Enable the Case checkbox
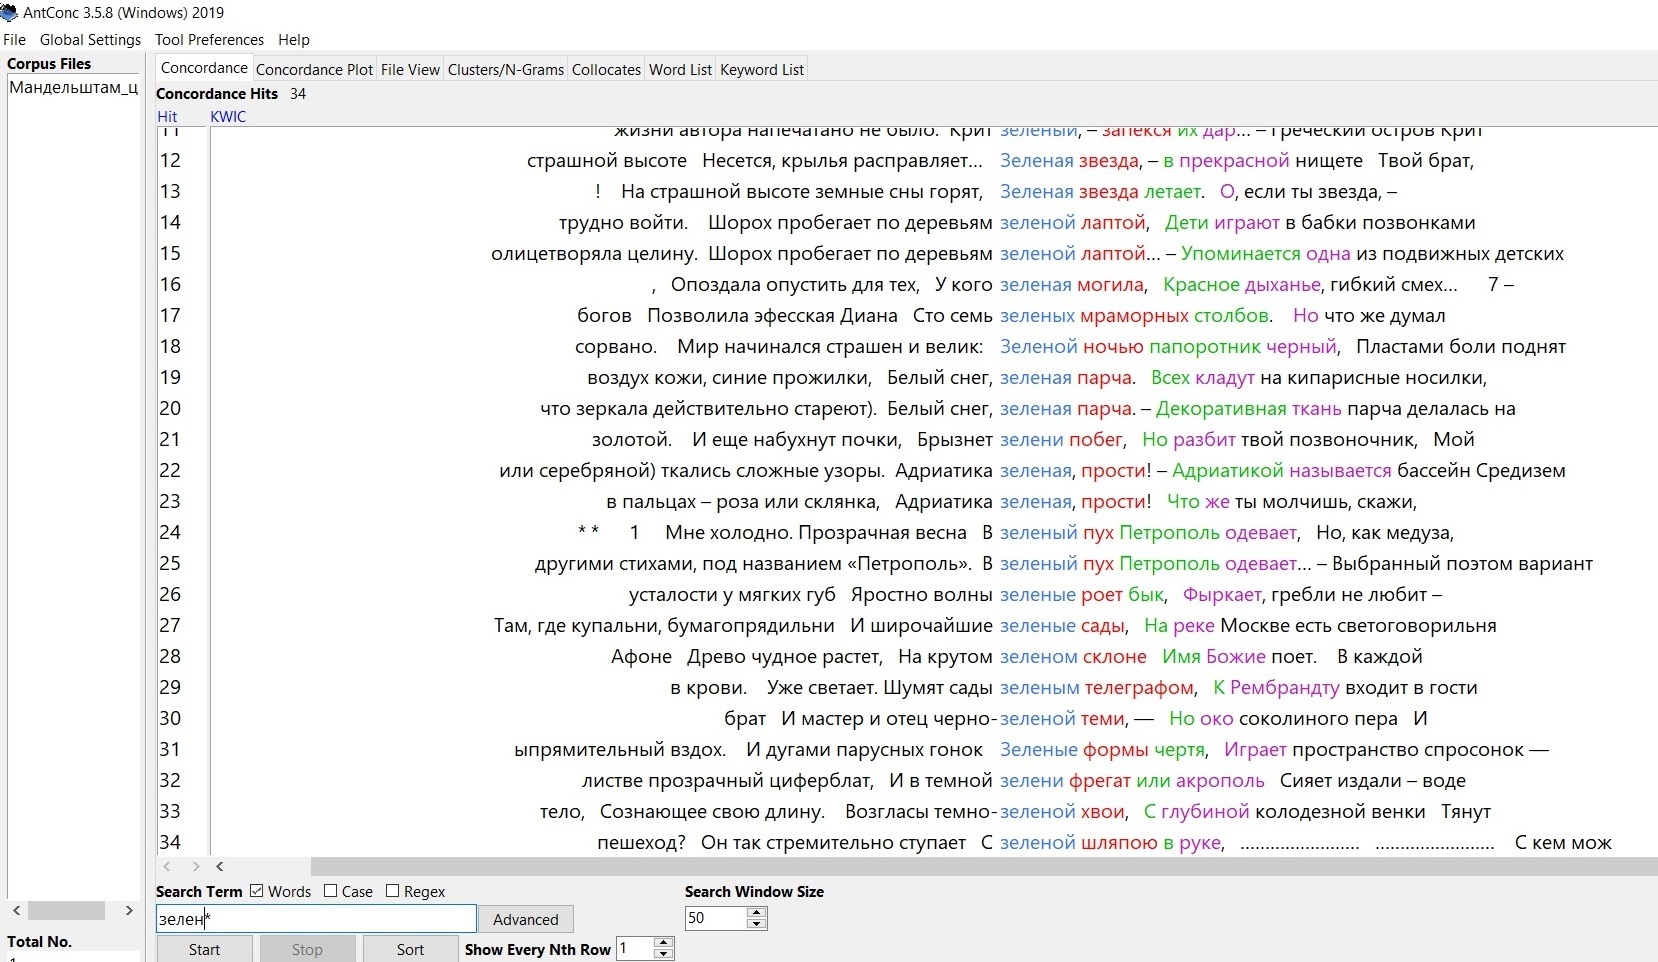The height and width of the screenshot is (962, 1658). coord(330,891)
